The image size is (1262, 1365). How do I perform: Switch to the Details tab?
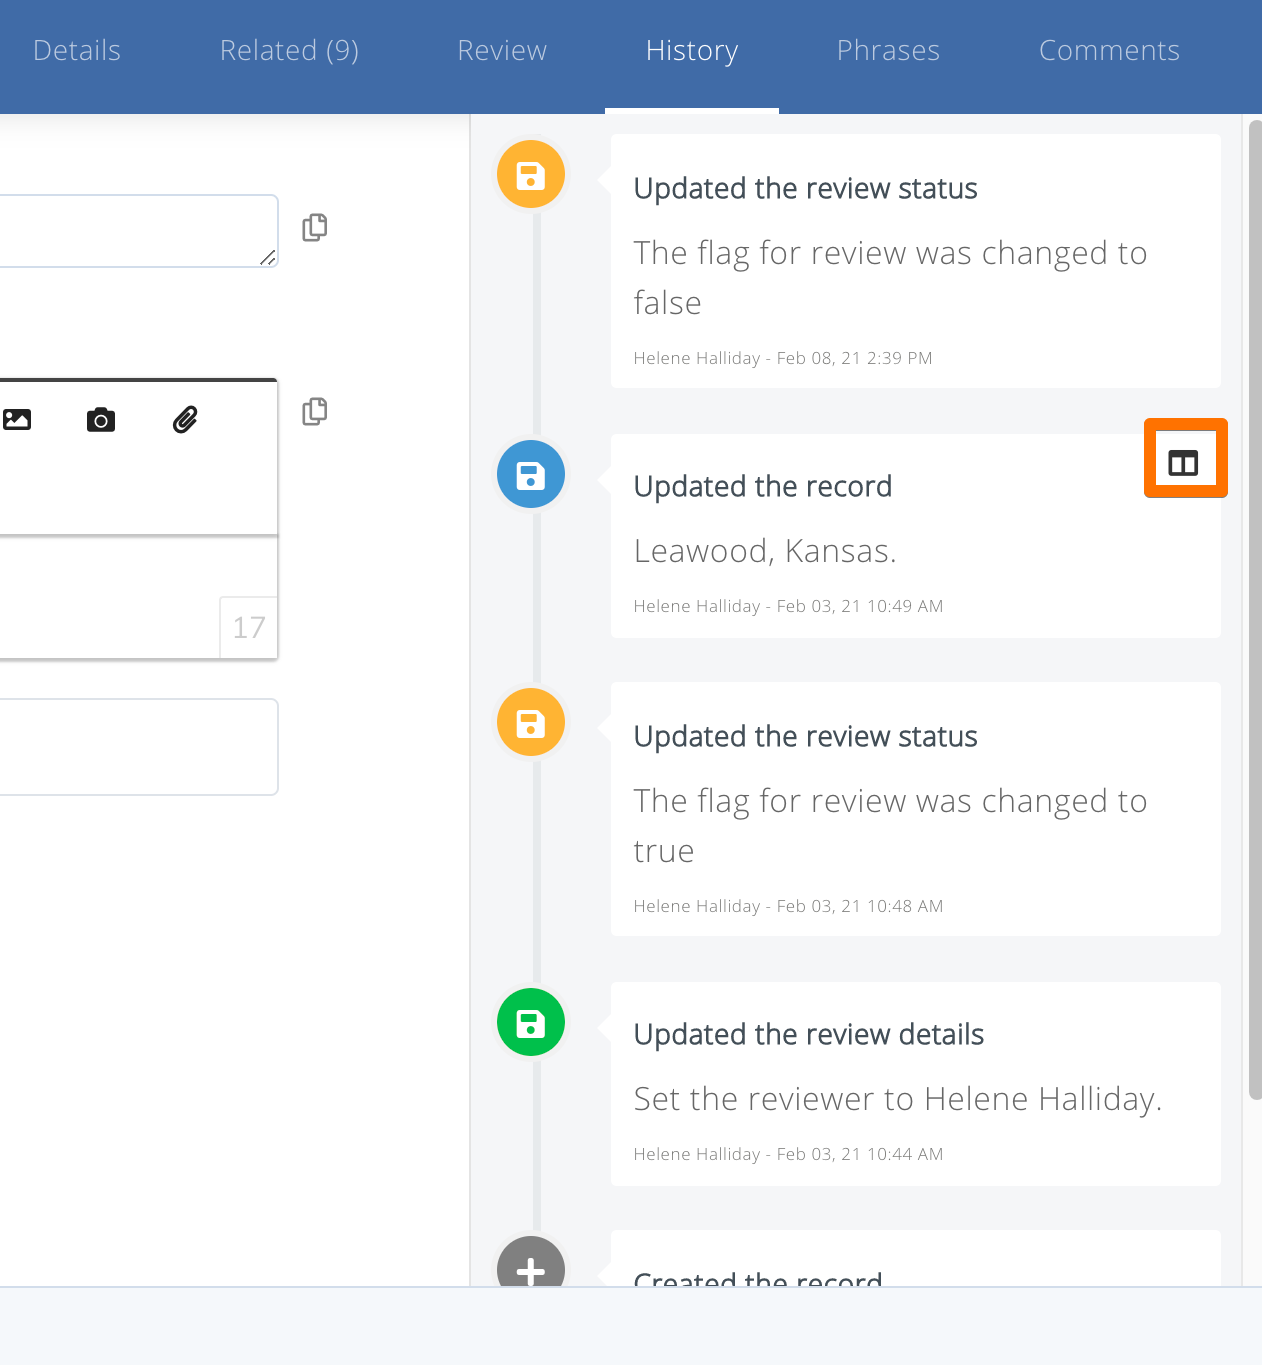pyautogui.click(x=77, y=51)
